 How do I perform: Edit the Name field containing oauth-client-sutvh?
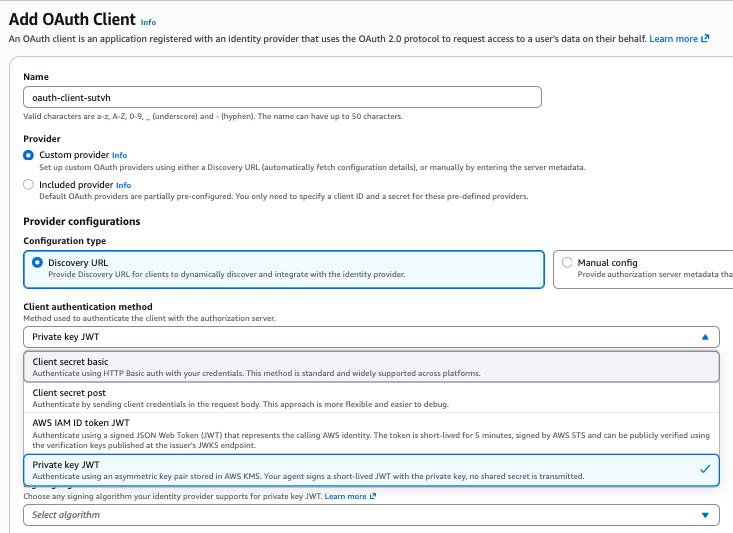click(282, 97)
